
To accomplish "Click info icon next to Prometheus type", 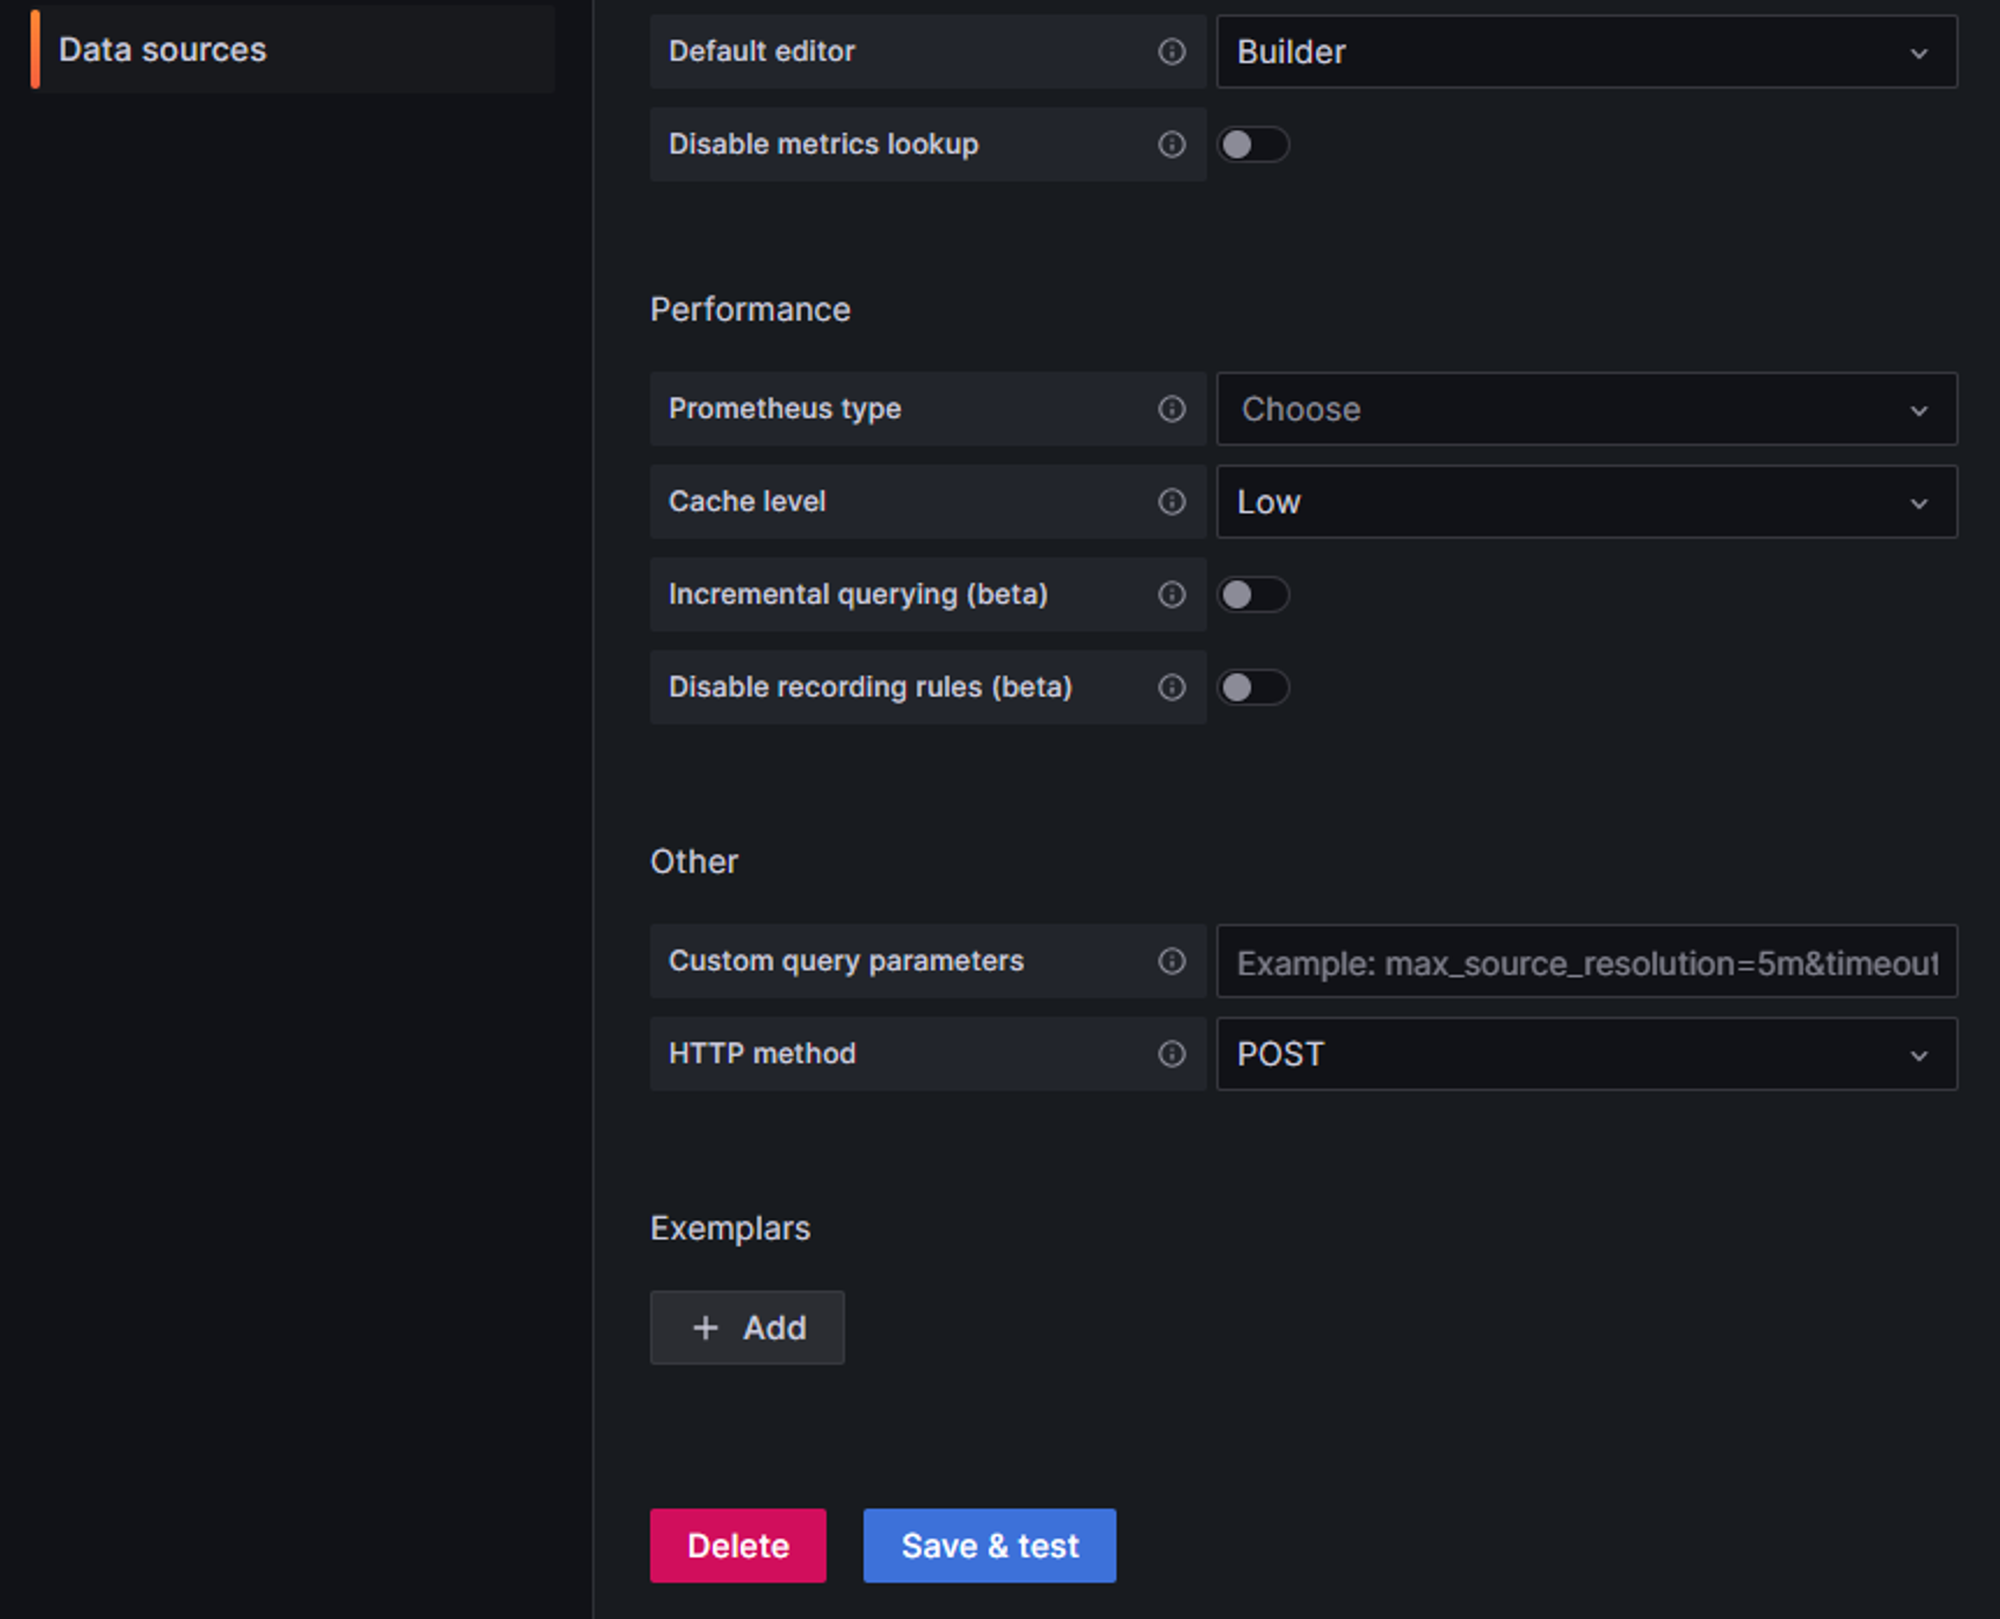I will (x=1171, y=409).
